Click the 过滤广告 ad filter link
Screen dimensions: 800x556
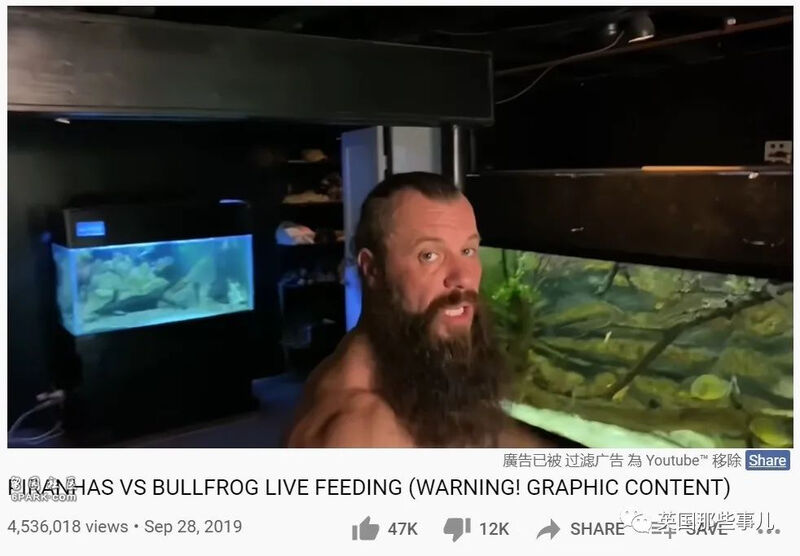coord(594,461)
